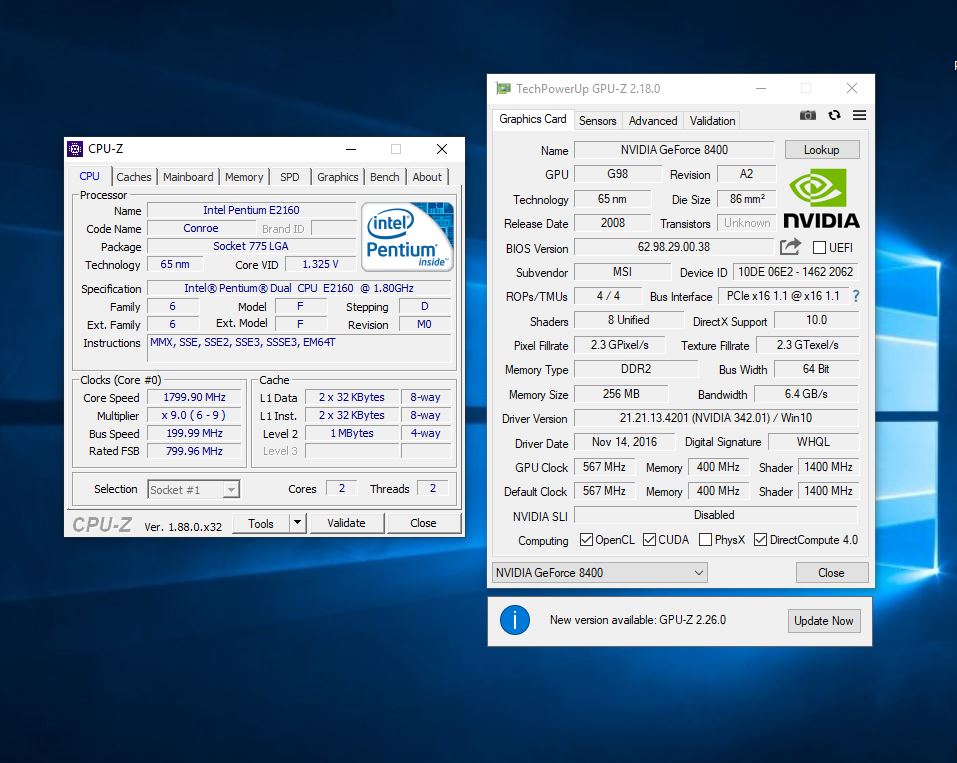This screenshot has height=763, width=957.
Task: Click the Driver Date value Nov 14, 2016
Action: coord(624,442)
